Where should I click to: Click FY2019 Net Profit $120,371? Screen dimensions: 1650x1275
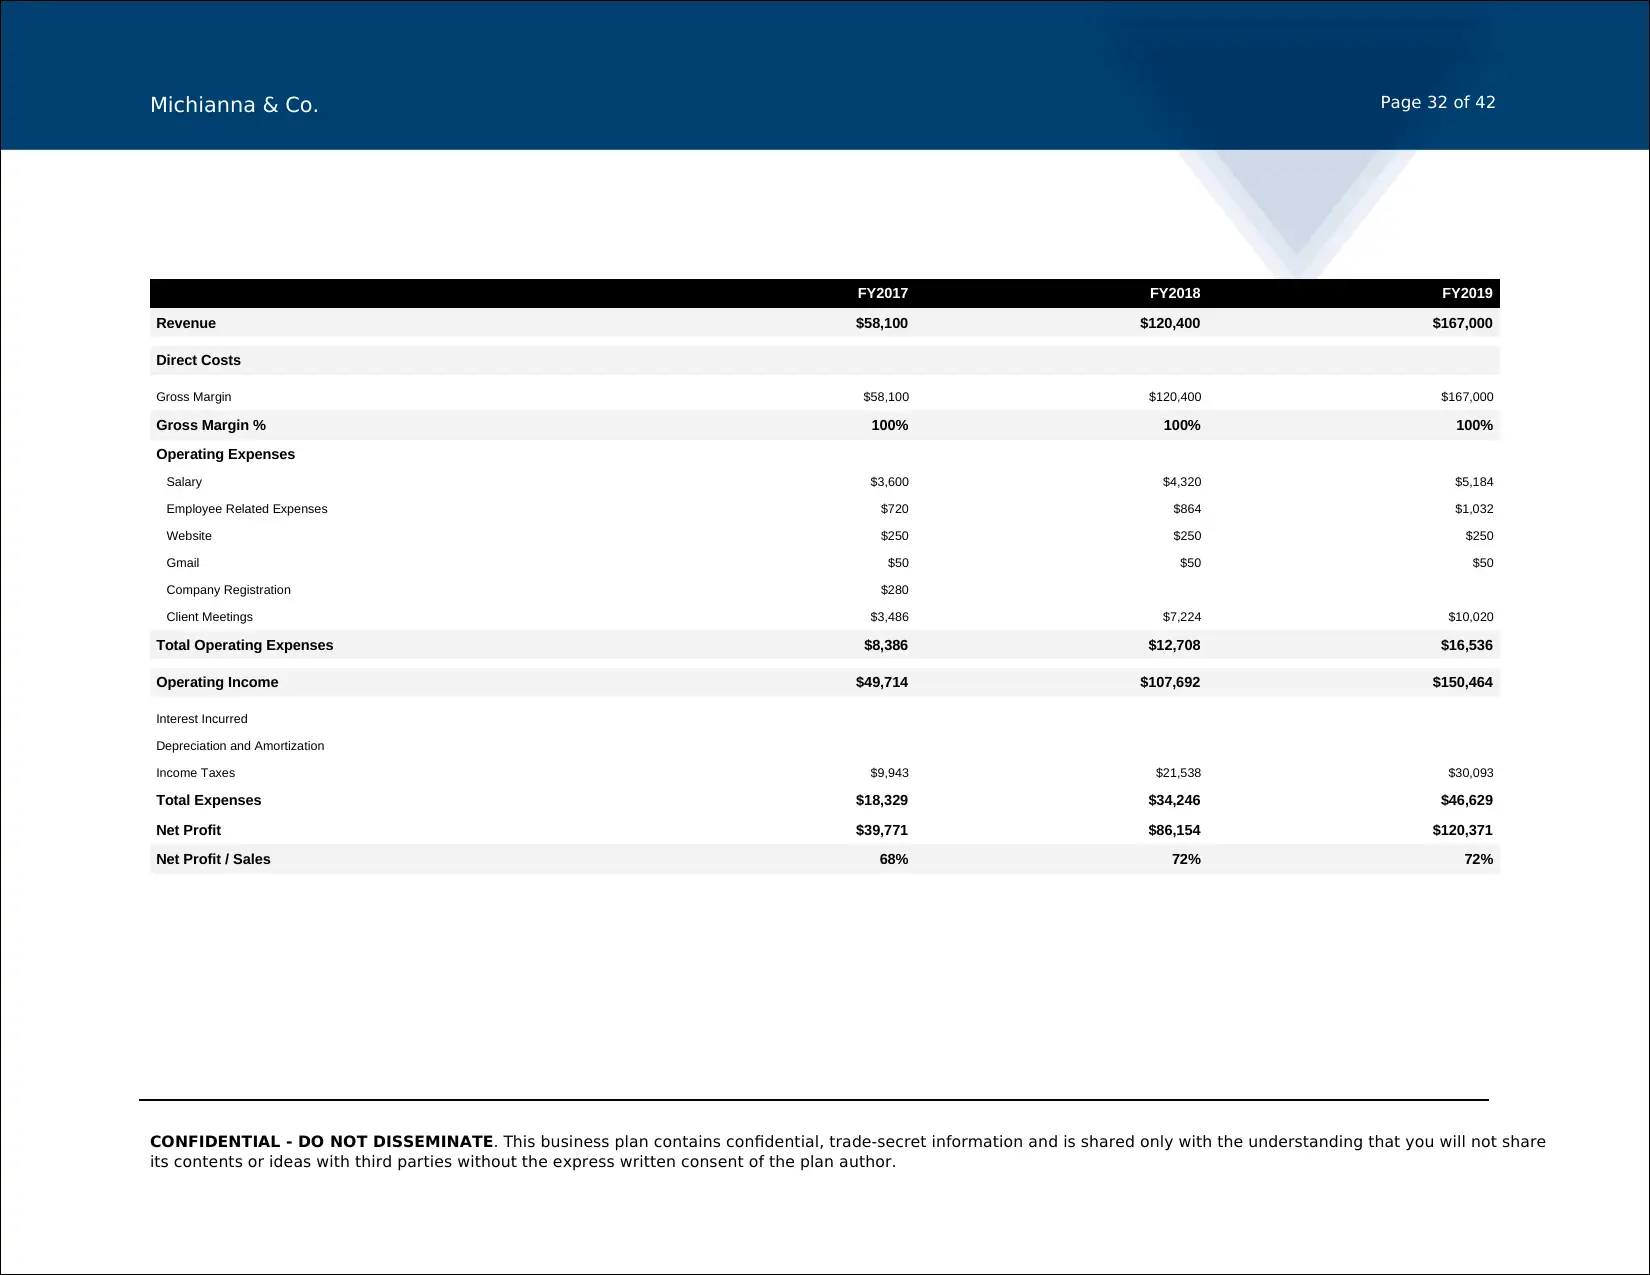[x=1462, y=830]
